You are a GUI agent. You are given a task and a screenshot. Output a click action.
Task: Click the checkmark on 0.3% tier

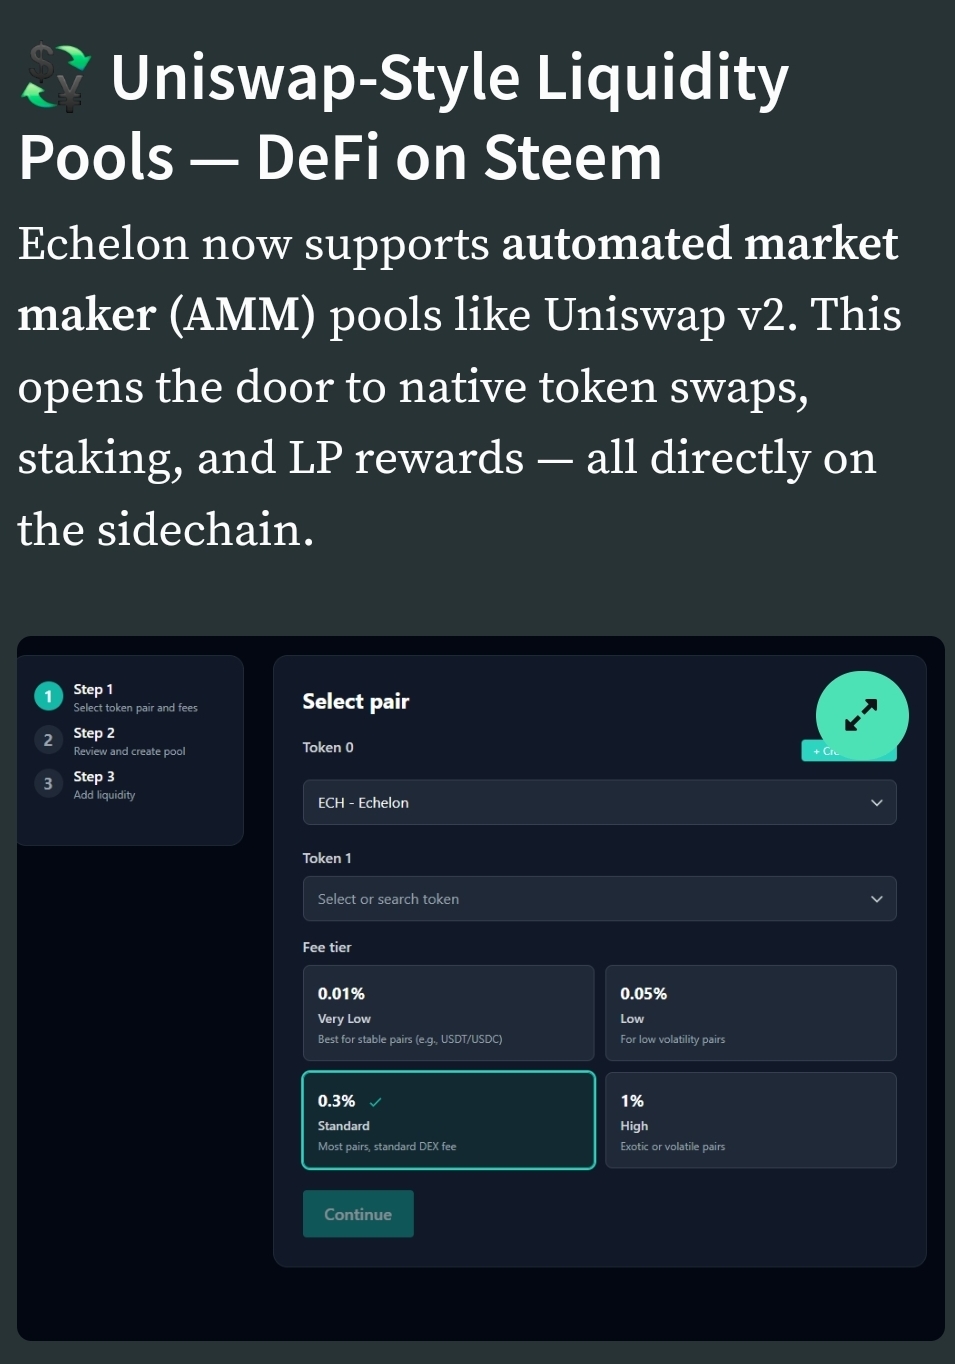click(376, 1102)
